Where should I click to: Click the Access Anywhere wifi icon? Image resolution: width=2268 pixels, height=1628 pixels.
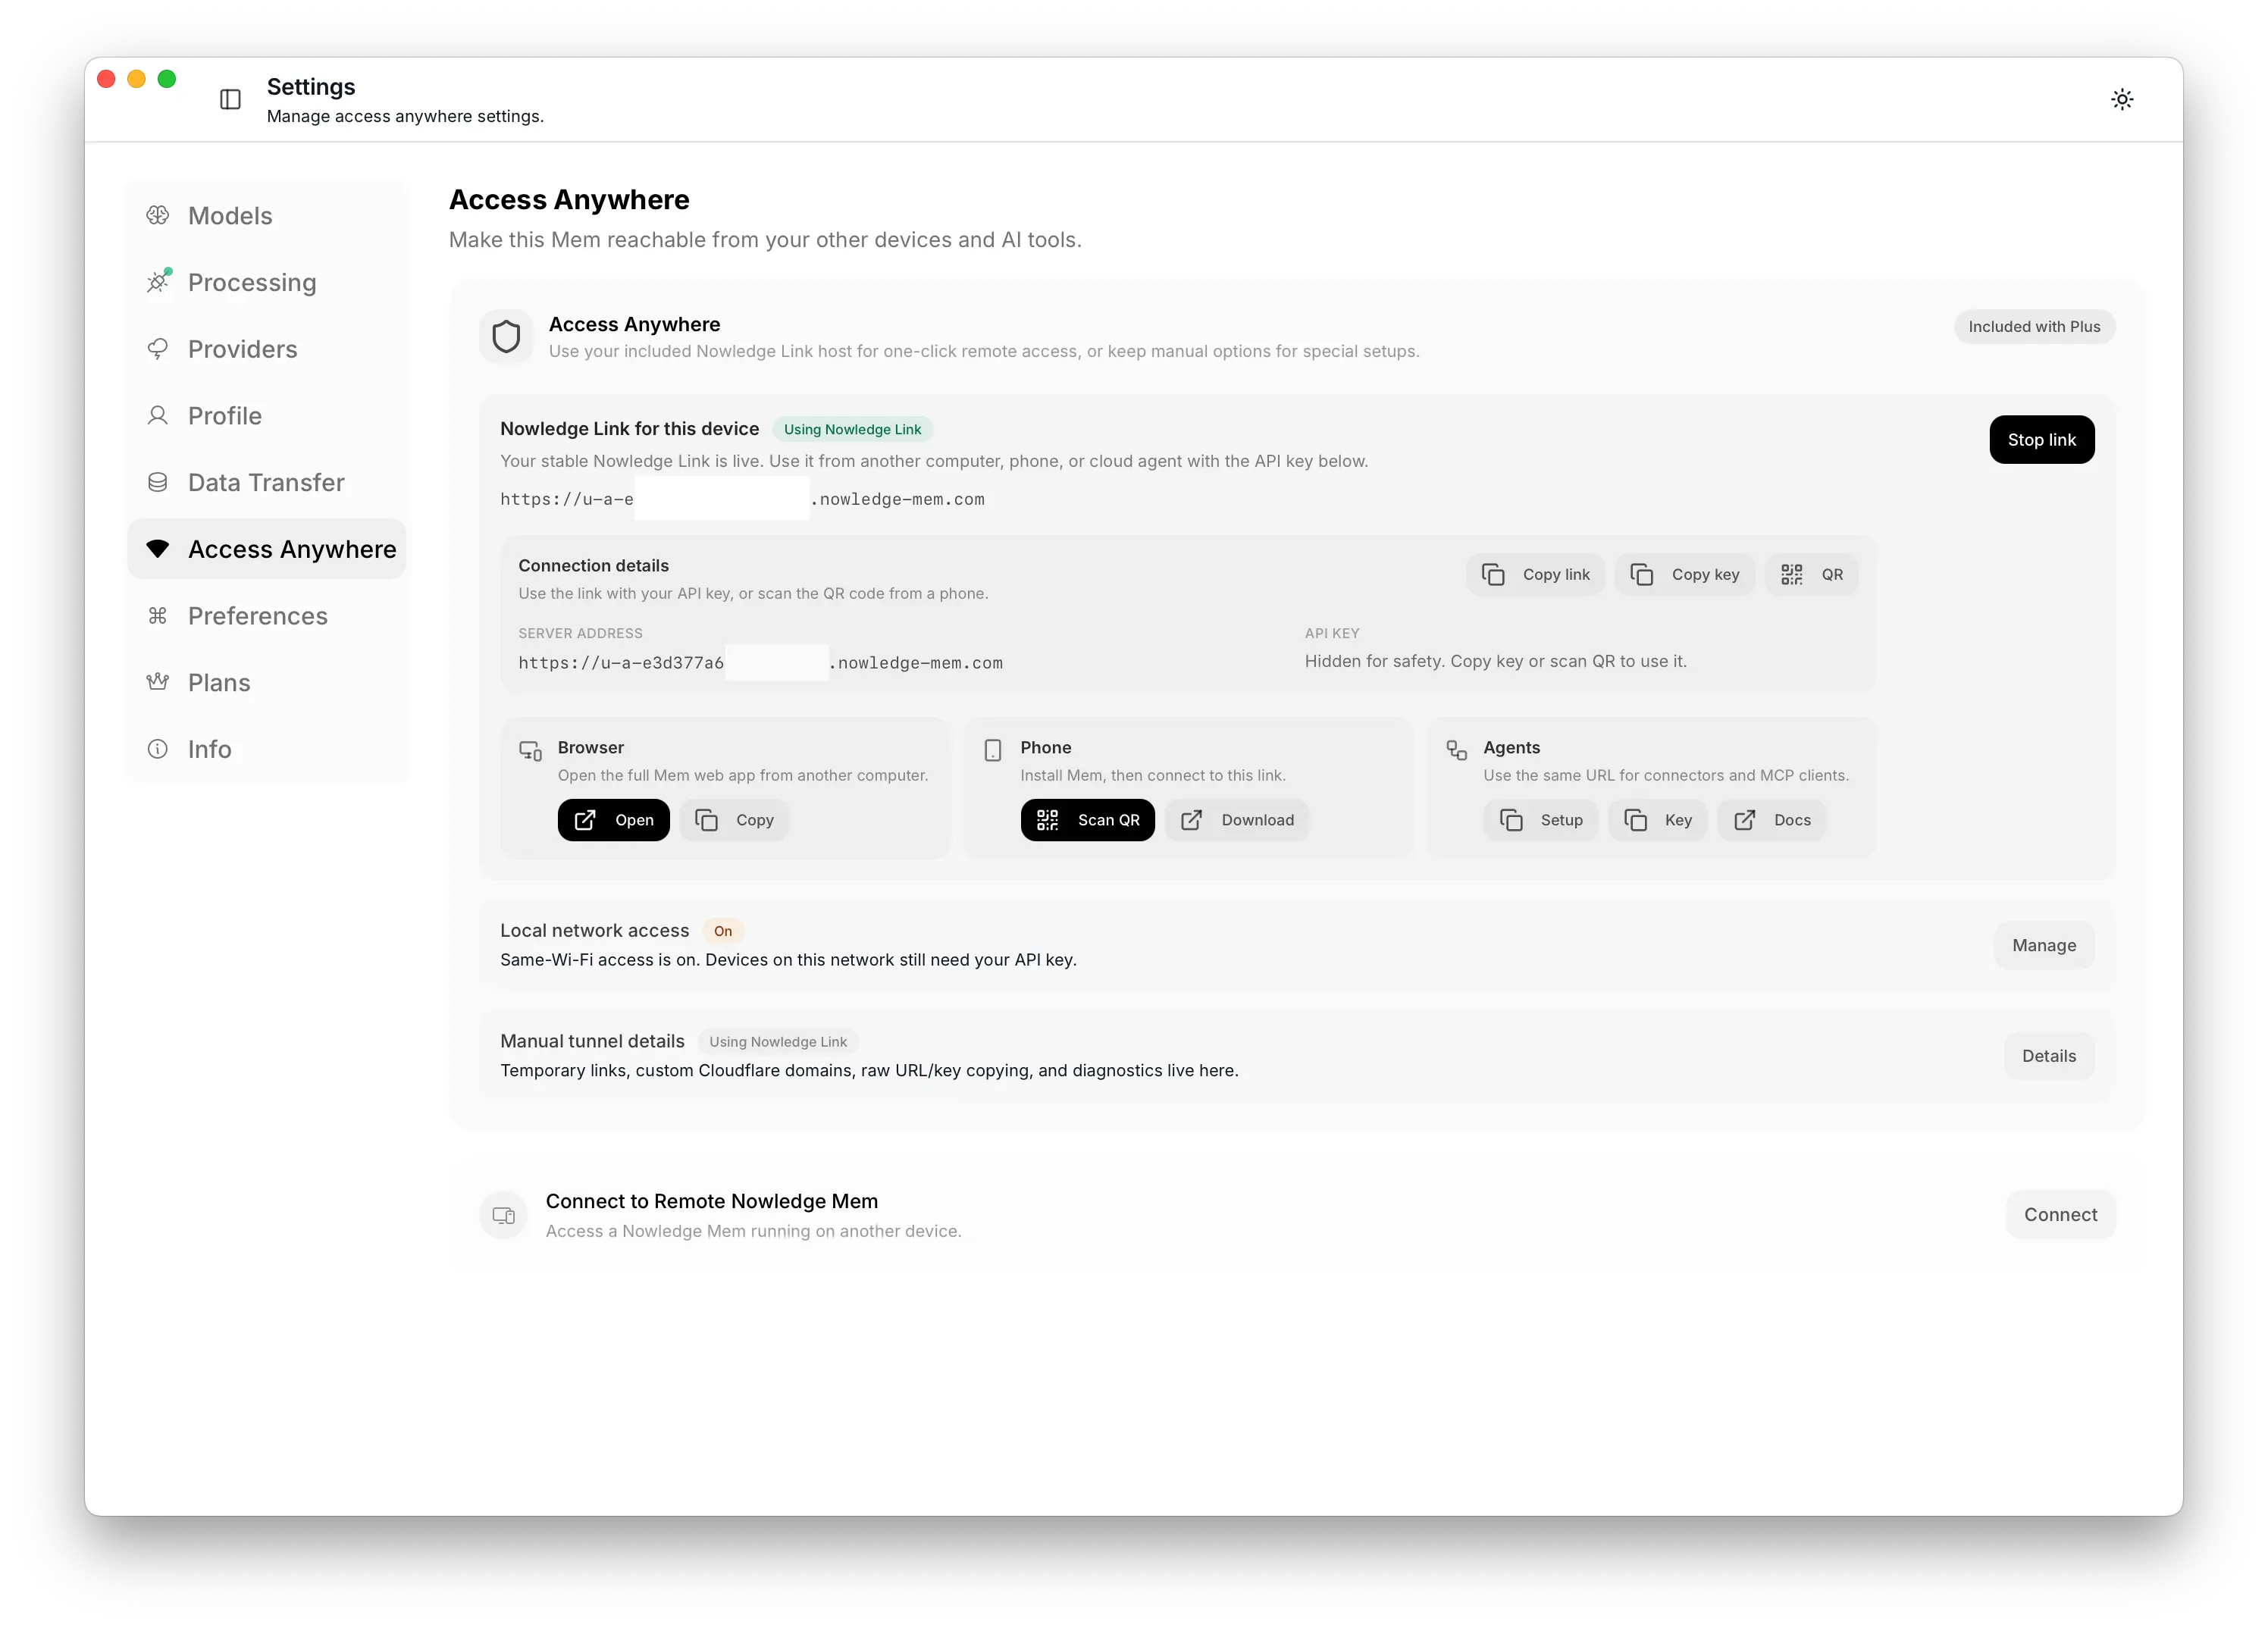158,549
